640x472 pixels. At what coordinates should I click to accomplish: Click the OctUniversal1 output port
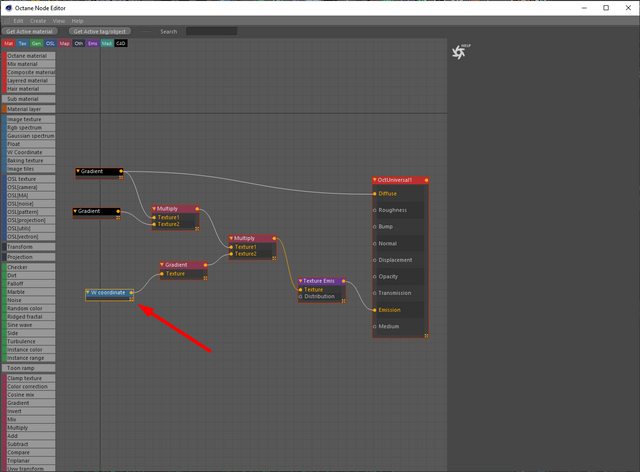(x=426, y=180)
